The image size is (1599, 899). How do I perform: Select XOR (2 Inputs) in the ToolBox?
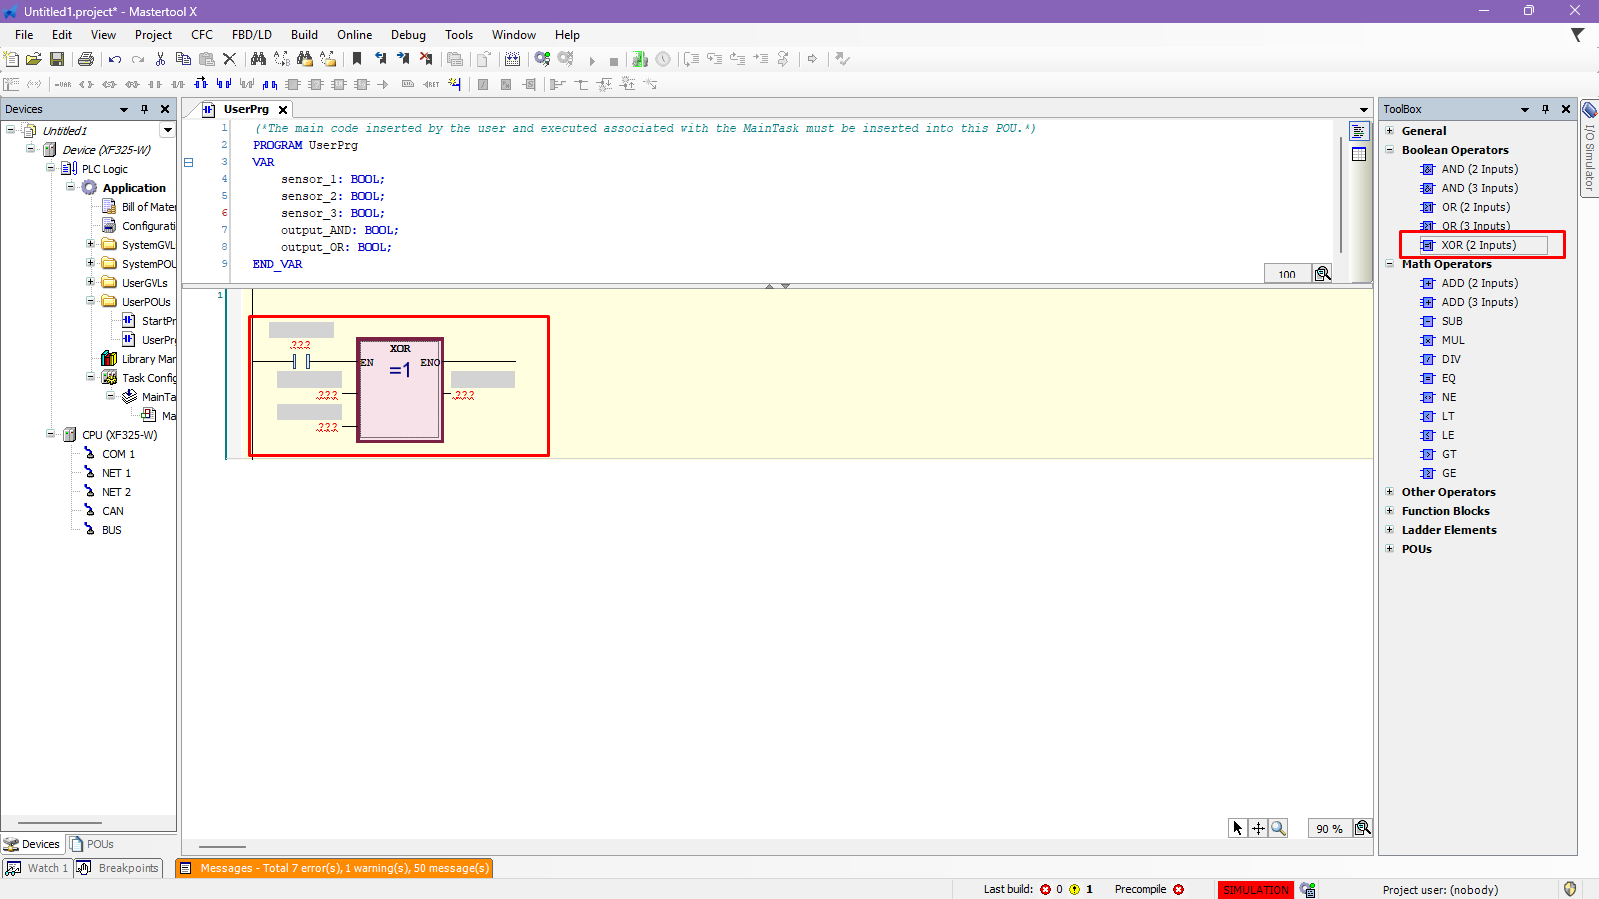(1478, 245)
